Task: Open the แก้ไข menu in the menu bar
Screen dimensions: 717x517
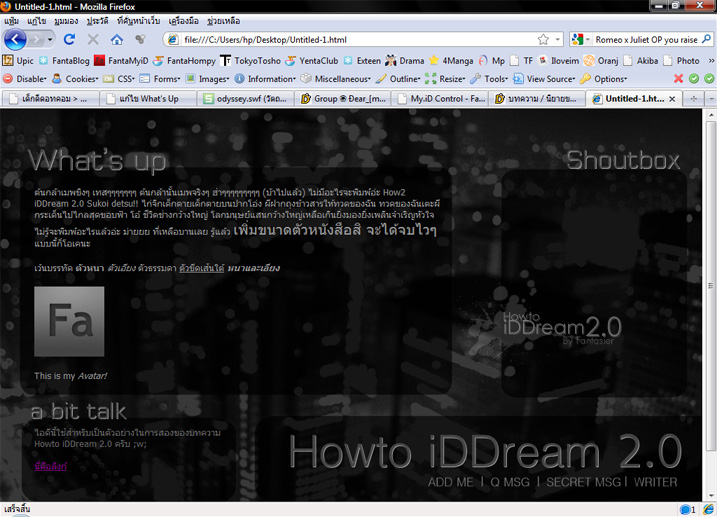Action: click(37, 21)
